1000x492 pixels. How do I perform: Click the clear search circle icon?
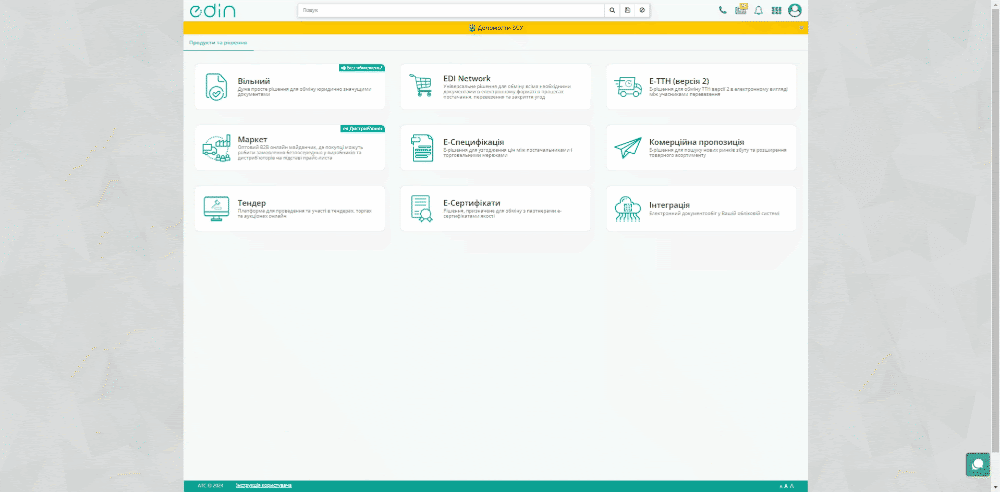pyautogui.click(x=642, y=10)
